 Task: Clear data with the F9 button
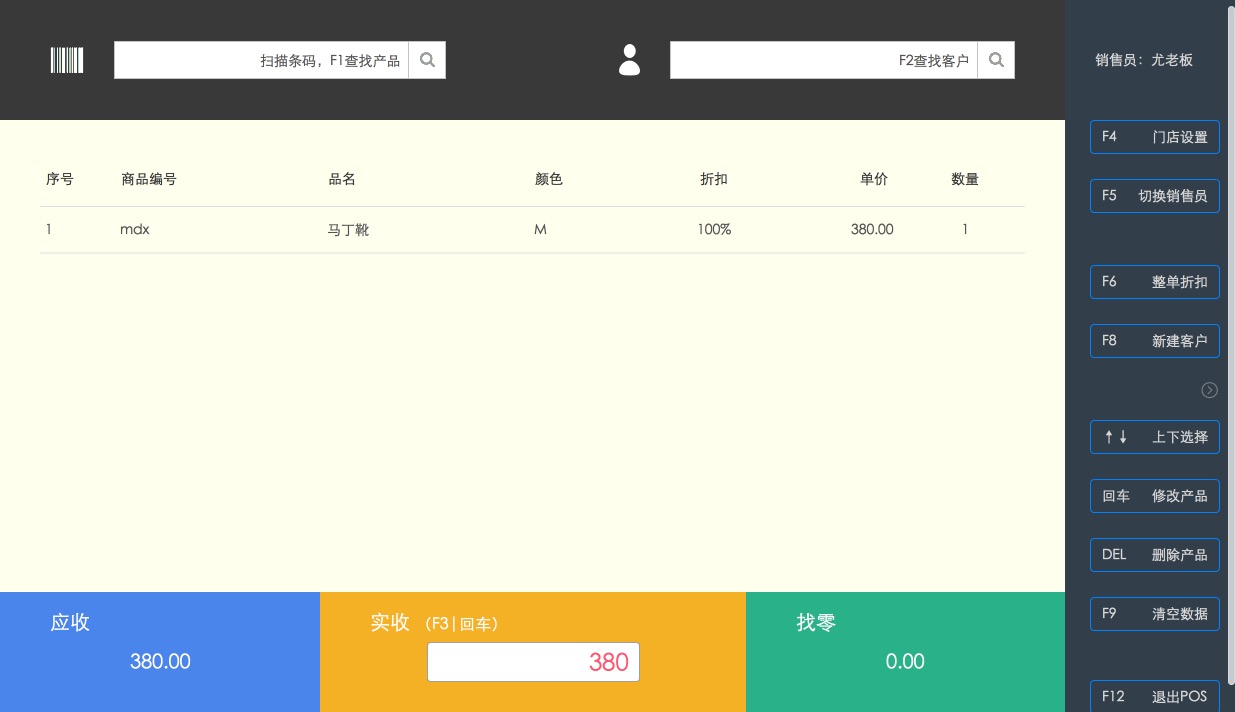pos(1154,614)
